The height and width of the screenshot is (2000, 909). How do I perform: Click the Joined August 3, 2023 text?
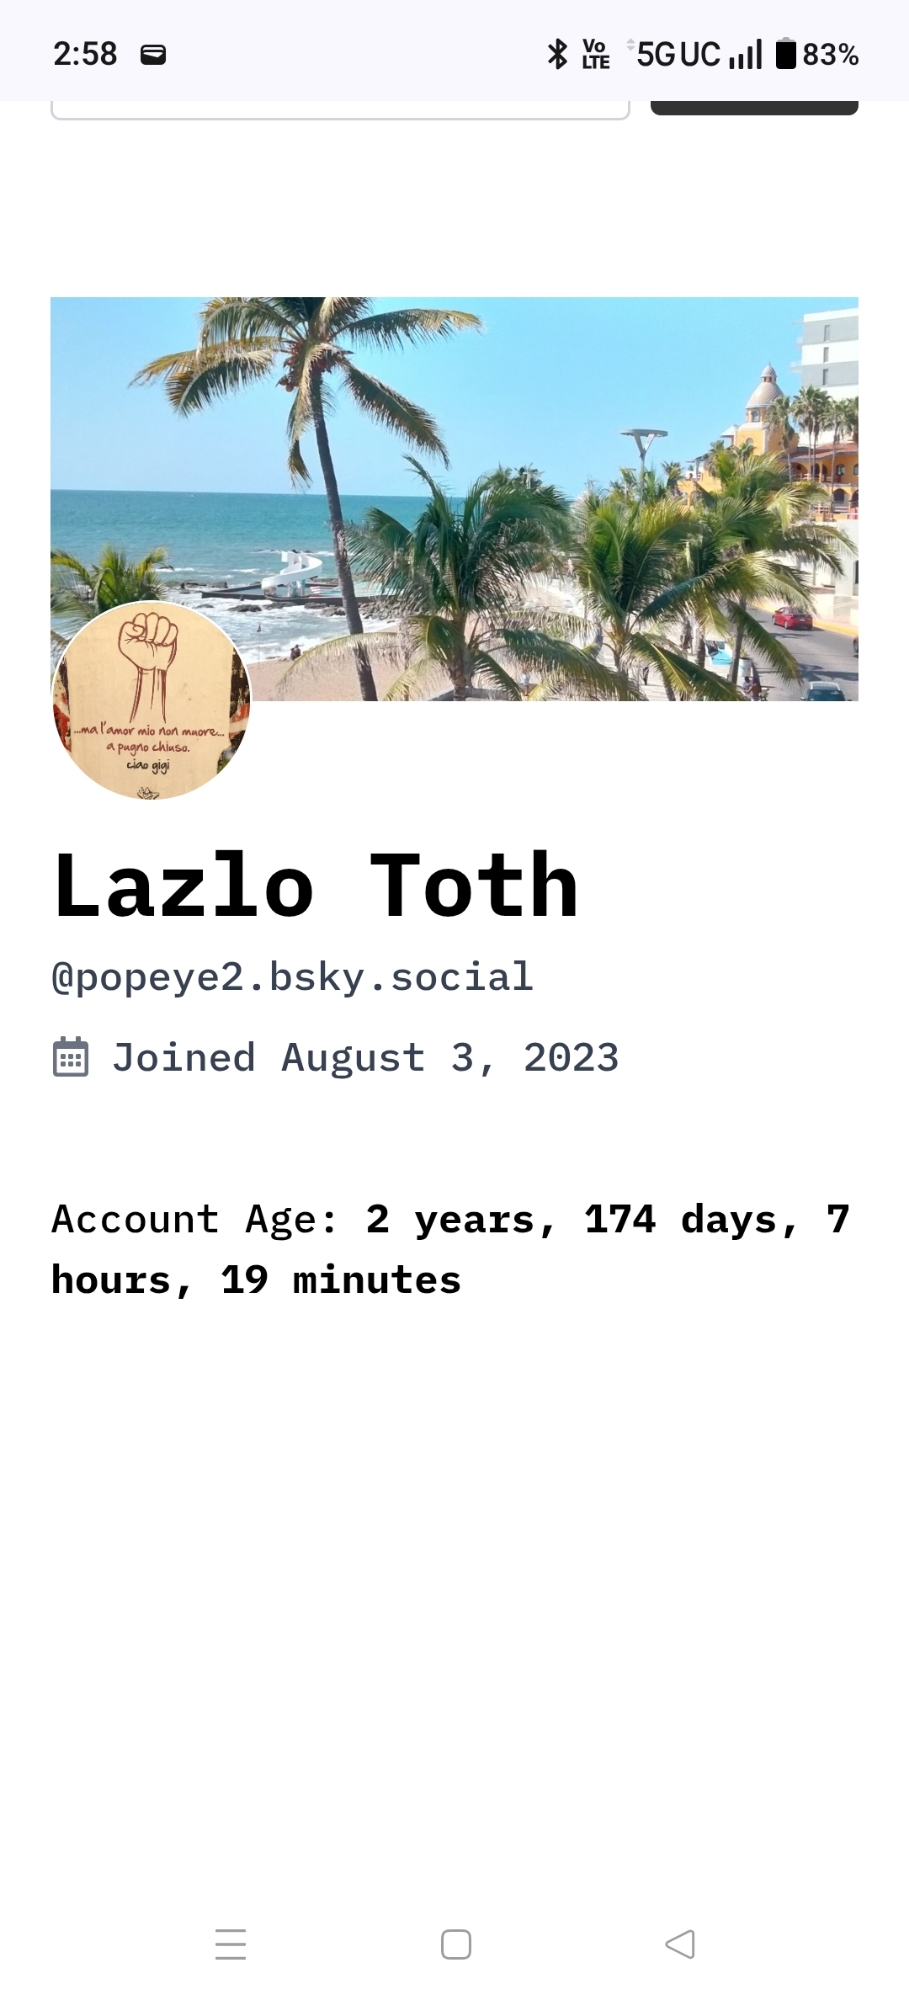365,1058
